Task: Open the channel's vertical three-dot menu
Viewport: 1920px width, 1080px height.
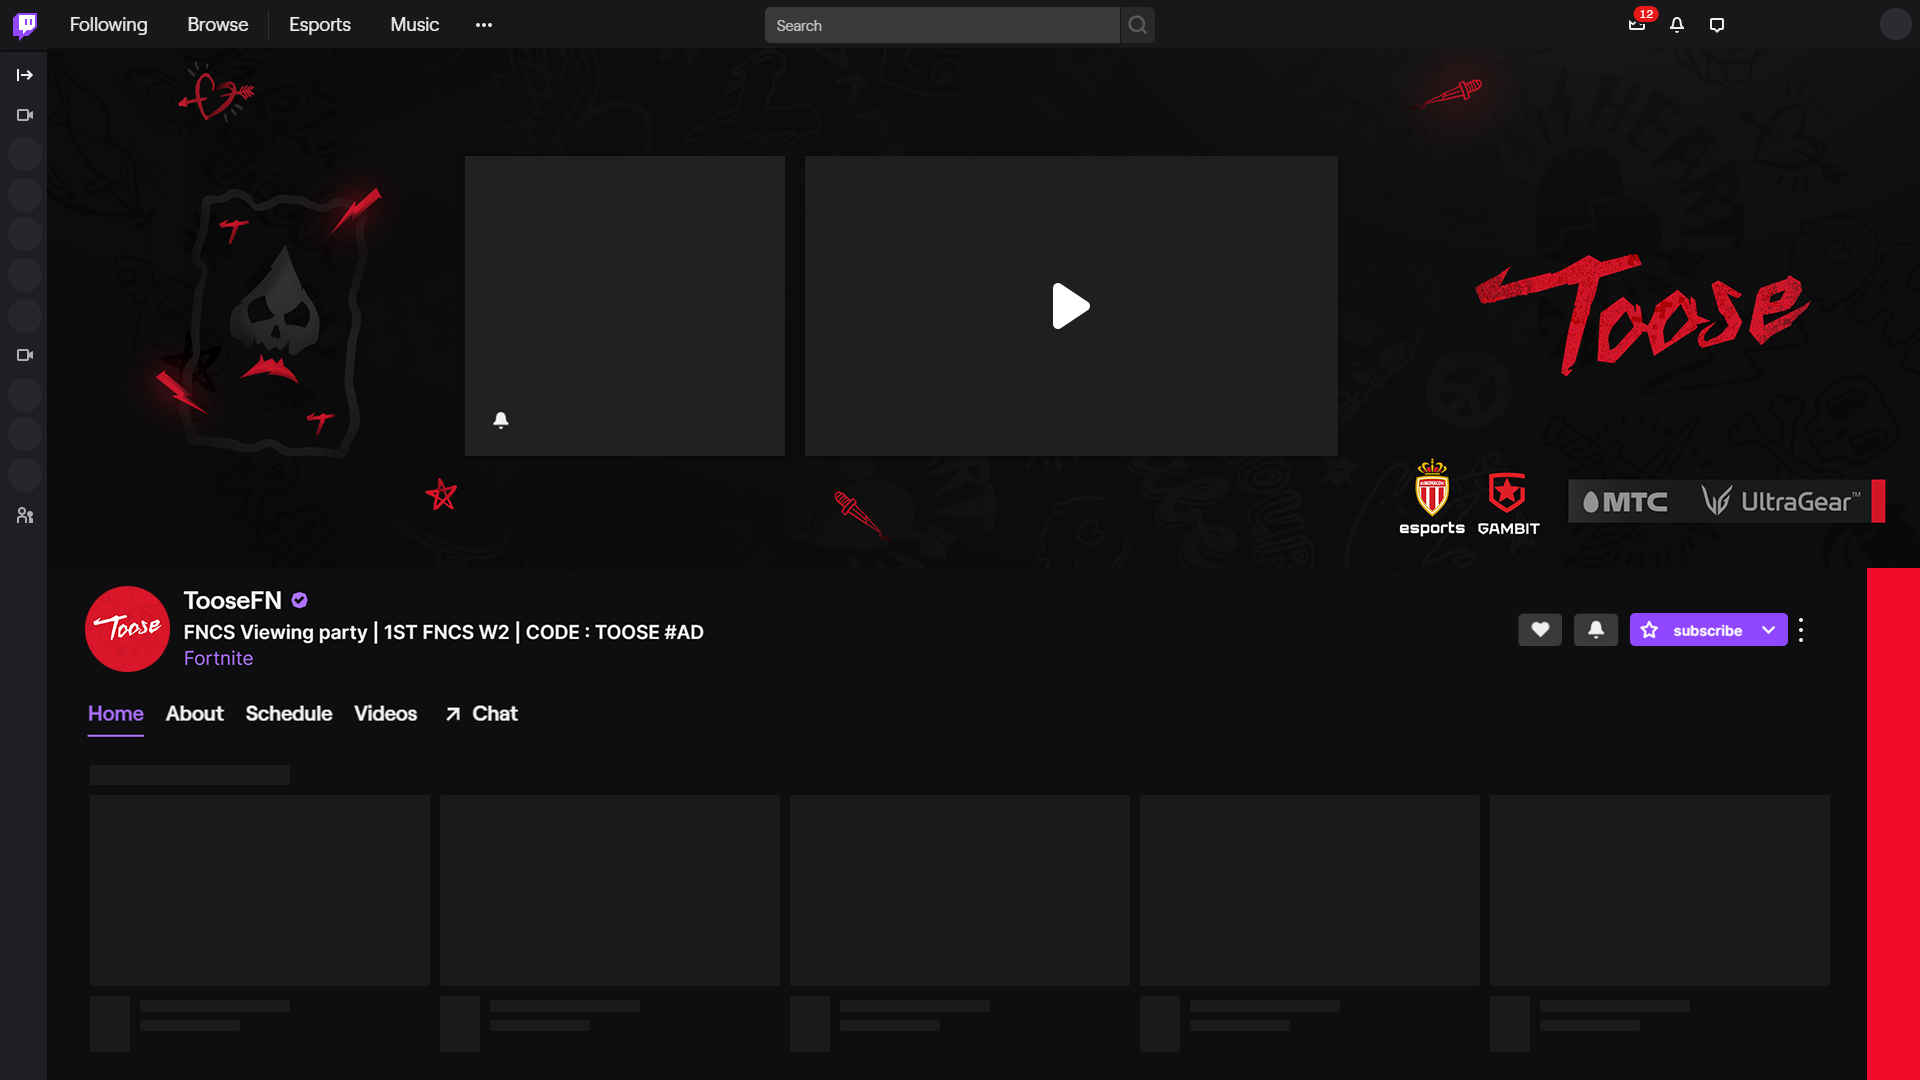Action: click(x=1801, y=630)
